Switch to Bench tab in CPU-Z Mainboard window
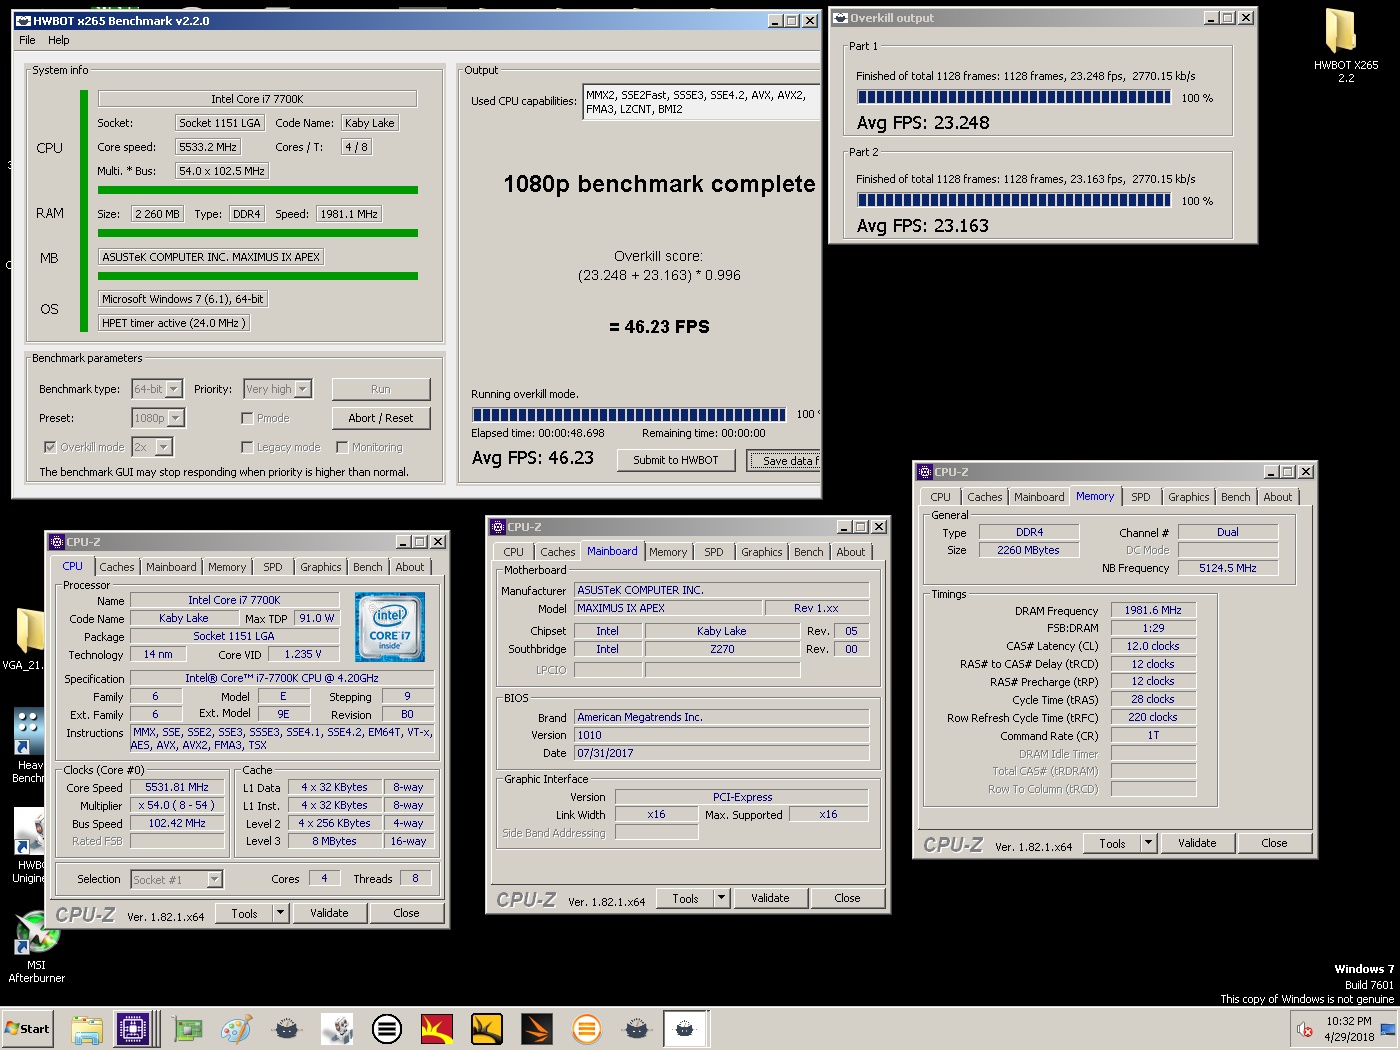 [809, 552]
